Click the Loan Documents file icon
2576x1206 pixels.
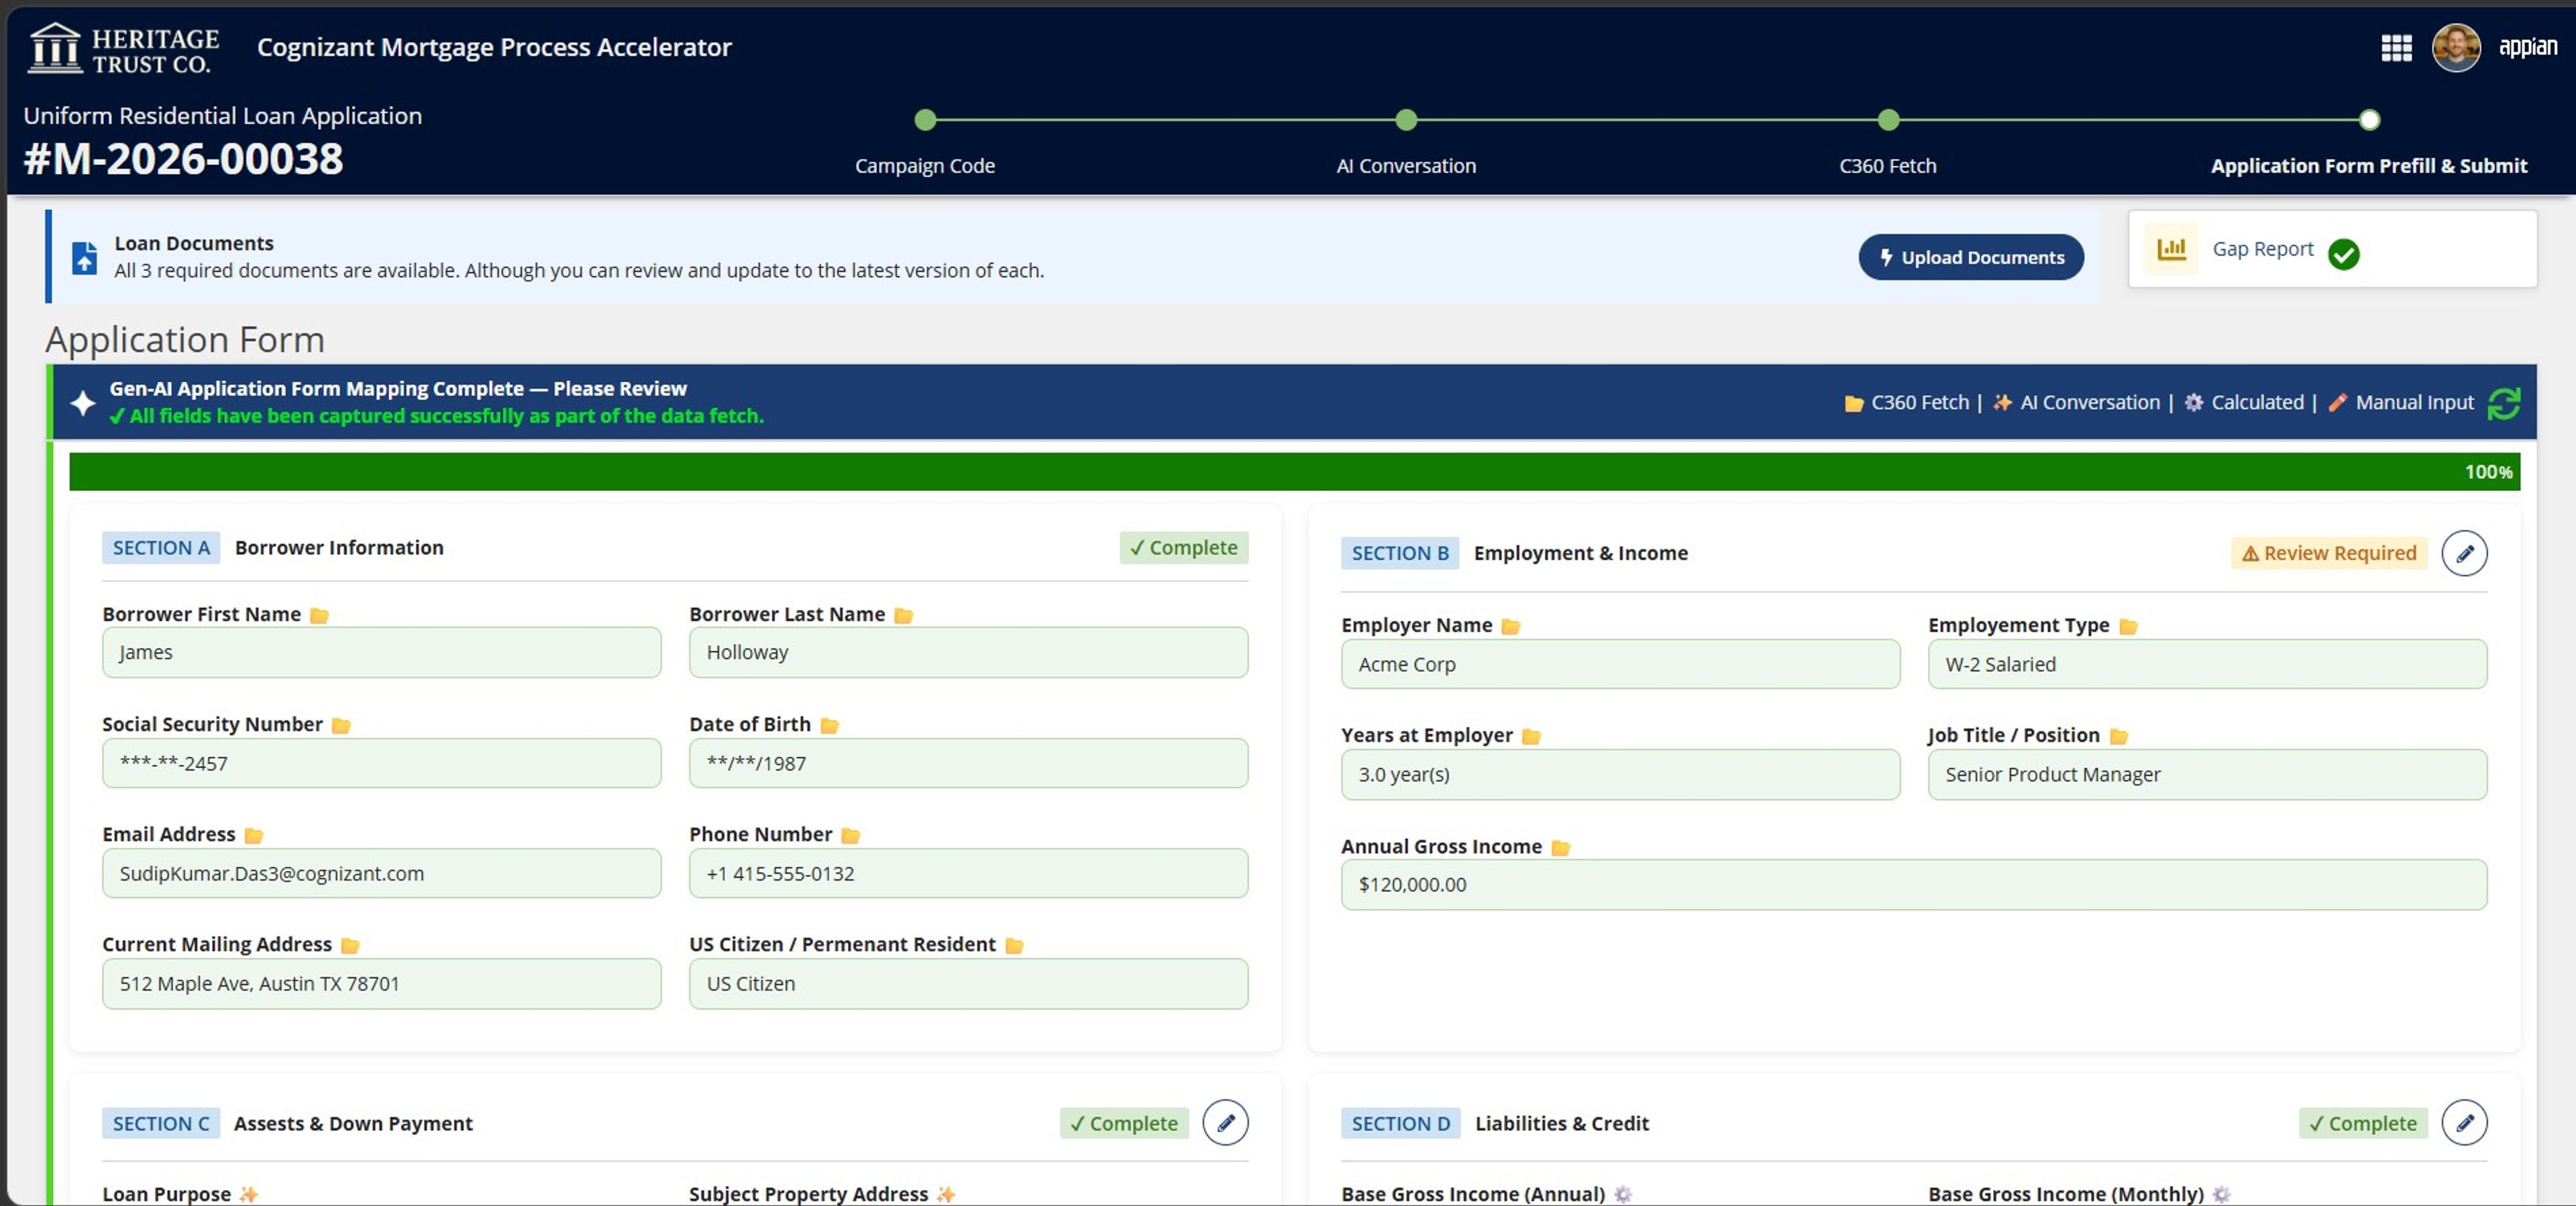click(x=85, y=258)
